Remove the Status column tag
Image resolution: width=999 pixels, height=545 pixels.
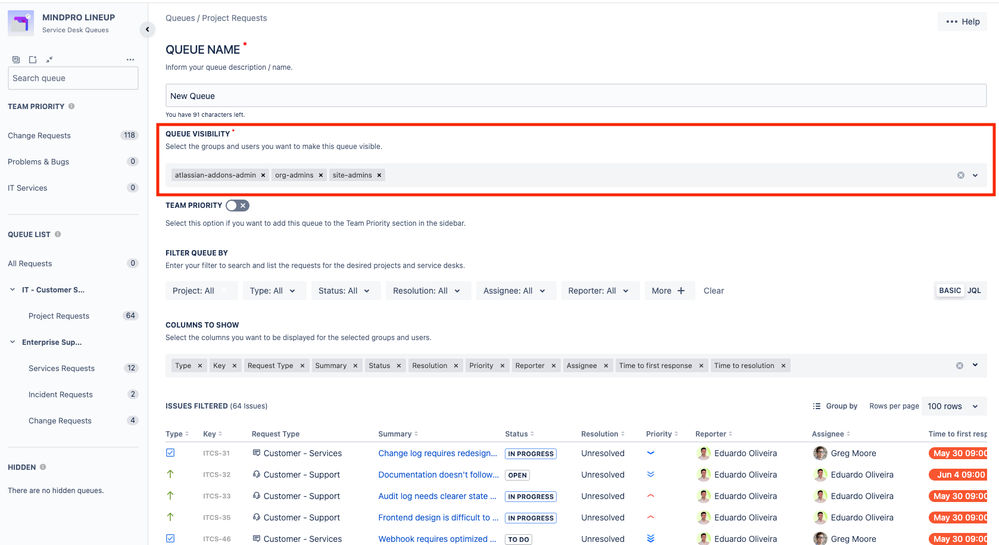coord(399,366)
